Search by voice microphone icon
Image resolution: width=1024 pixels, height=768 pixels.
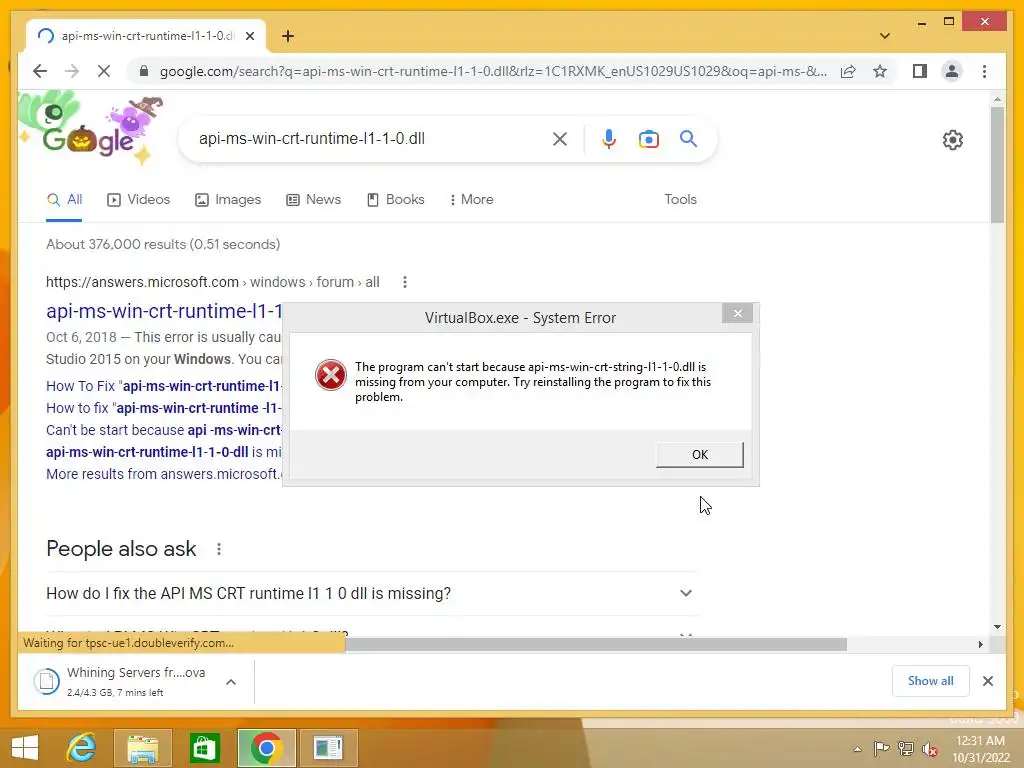pos(609,138)
